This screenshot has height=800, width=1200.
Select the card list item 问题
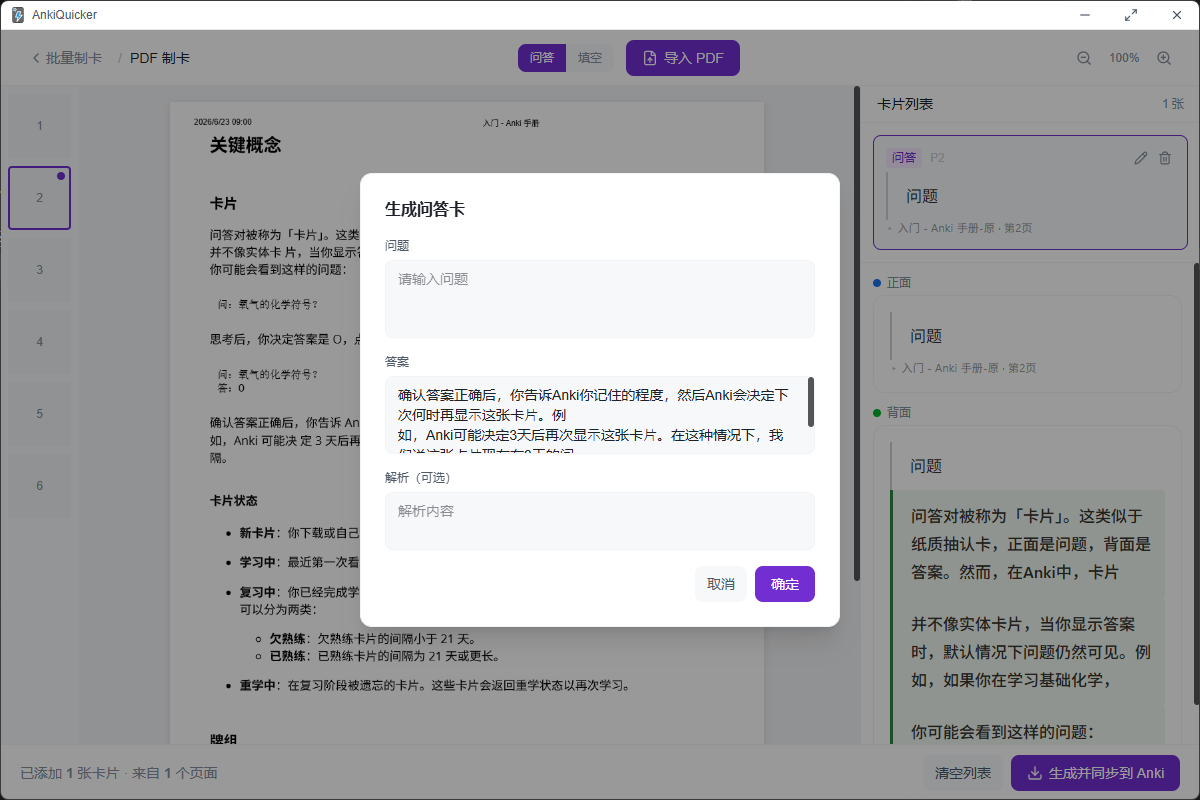(x=1030, y=192)
